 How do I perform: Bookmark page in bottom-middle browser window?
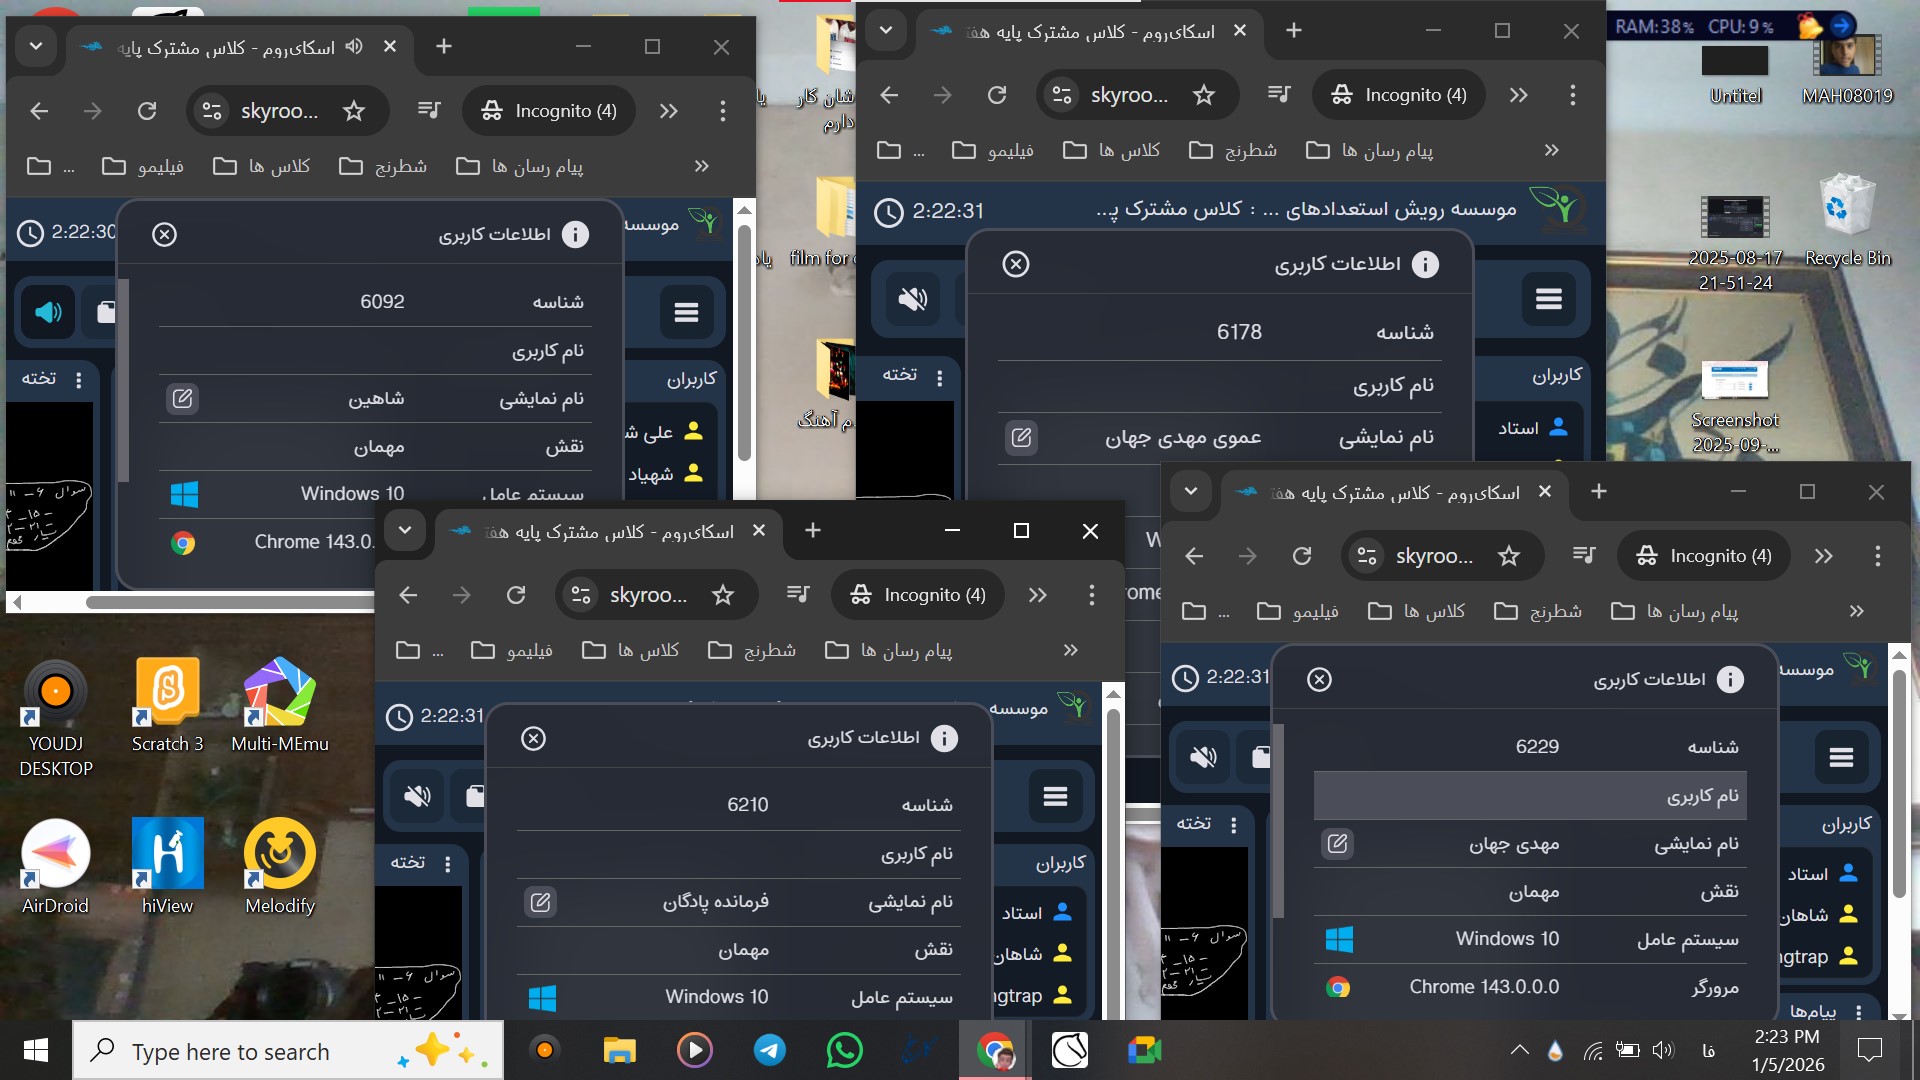pos(722,596)
